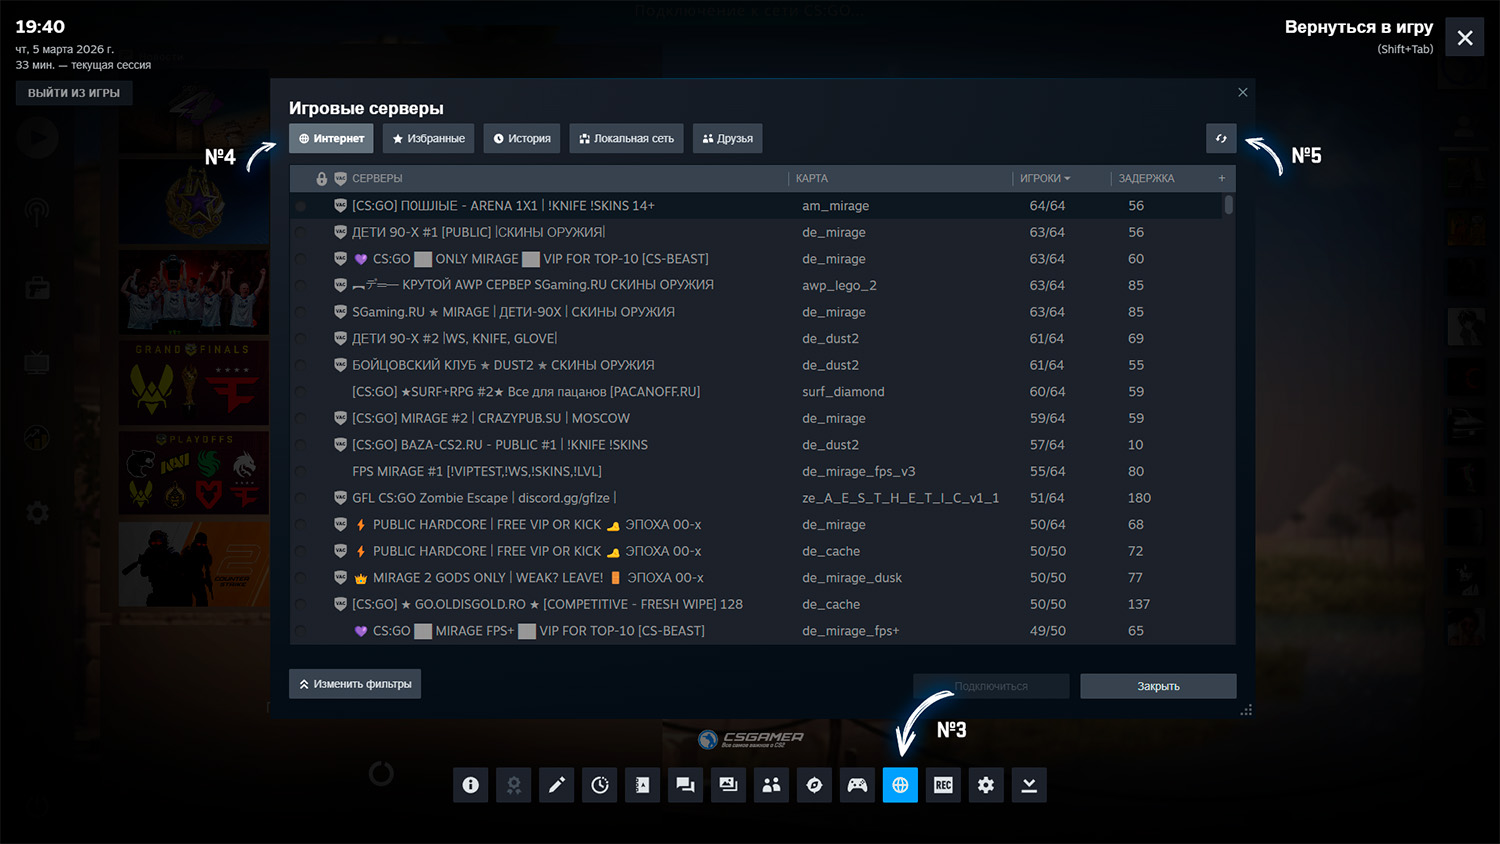Open the notes pencil icon
The height and width of the screenshot is (844, 1500).
tap(556, 785)
